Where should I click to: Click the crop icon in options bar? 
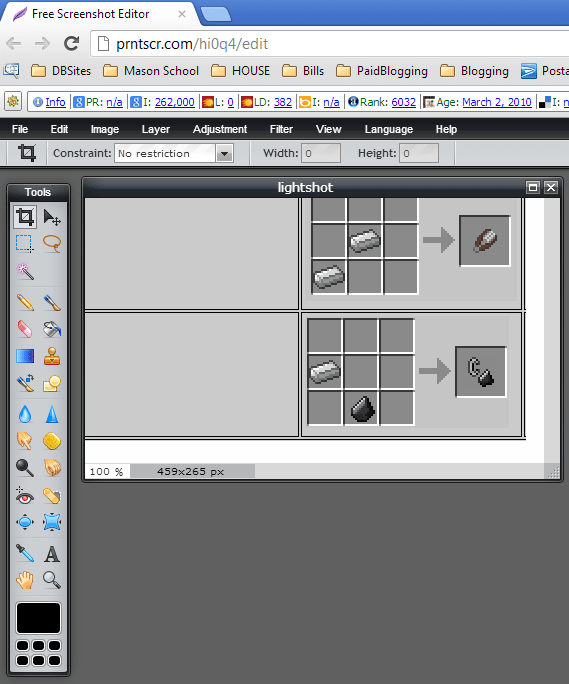[27, 153]
